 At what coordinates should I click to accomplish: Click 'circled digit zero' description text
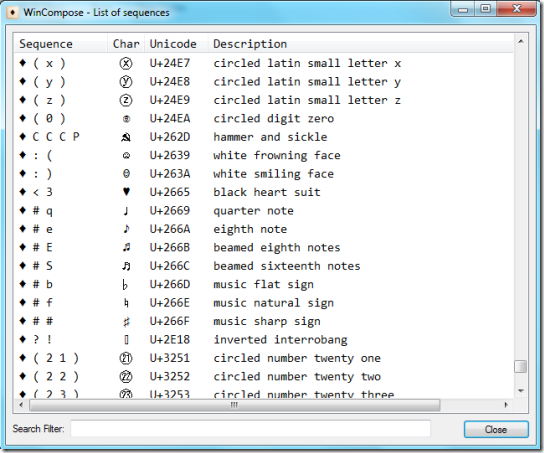pos(273,119)
